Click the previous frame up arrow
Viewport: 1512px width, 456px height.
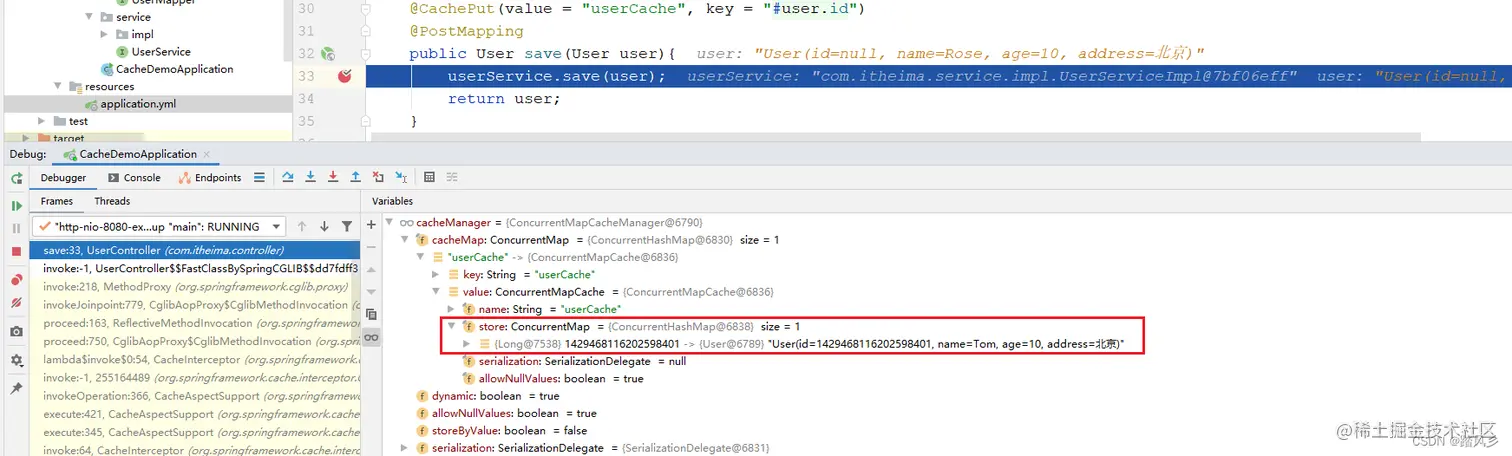(301, 227)
